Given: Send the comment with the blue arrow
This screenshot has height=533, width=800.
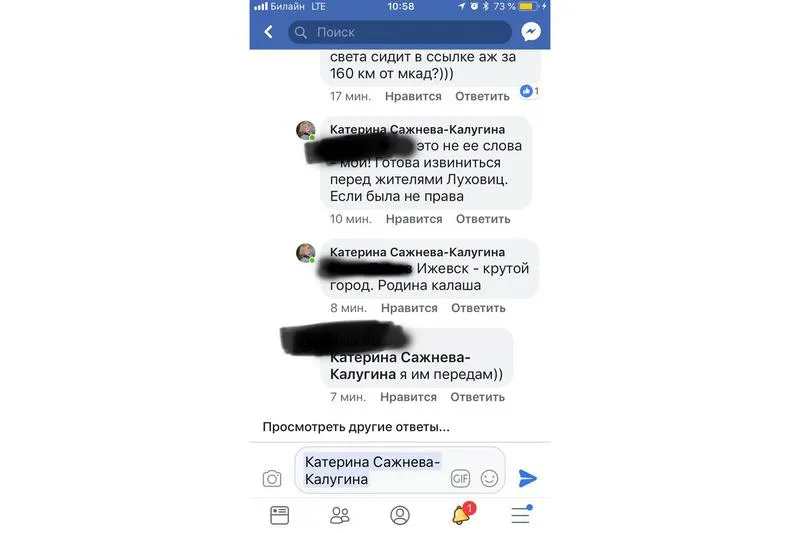Looking at the screenshot, I should [527, 478].
